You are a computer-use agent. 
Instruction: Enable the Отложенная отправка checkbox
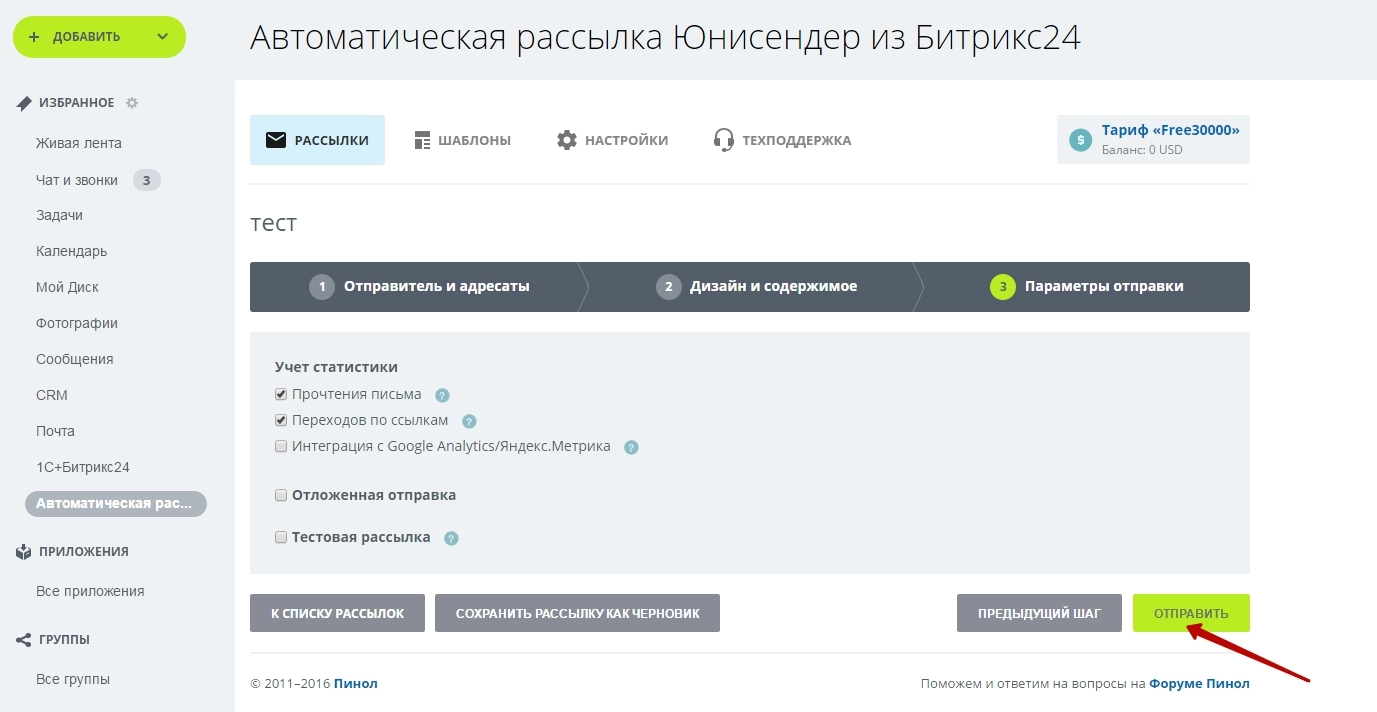click(x=281, y=495)
